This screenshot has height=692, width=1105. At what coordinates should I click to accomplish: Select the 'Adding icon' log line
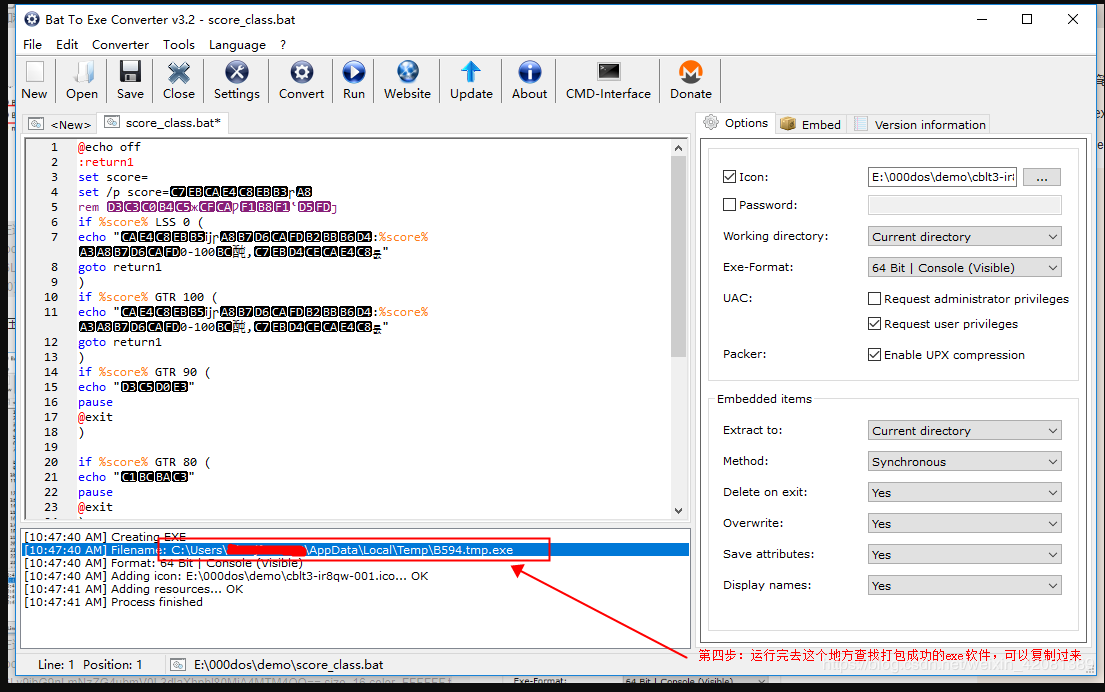click(x=226, y=576)
